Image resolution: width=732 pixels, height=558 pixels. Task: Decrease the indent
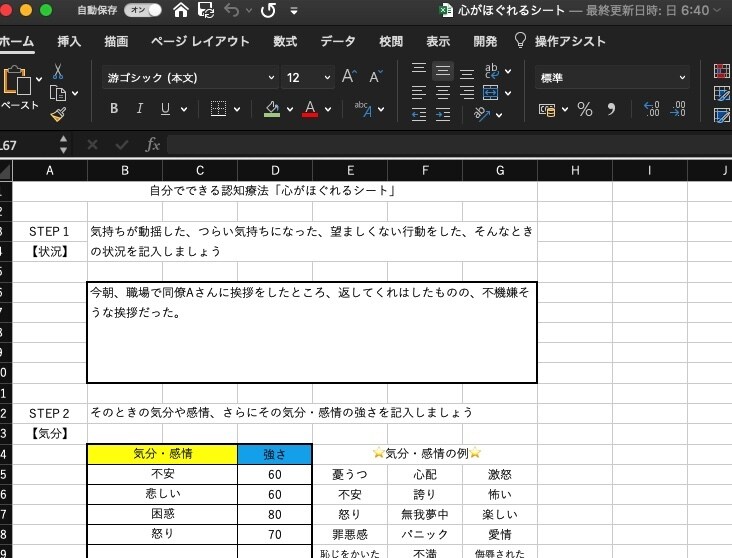point(419,114)
